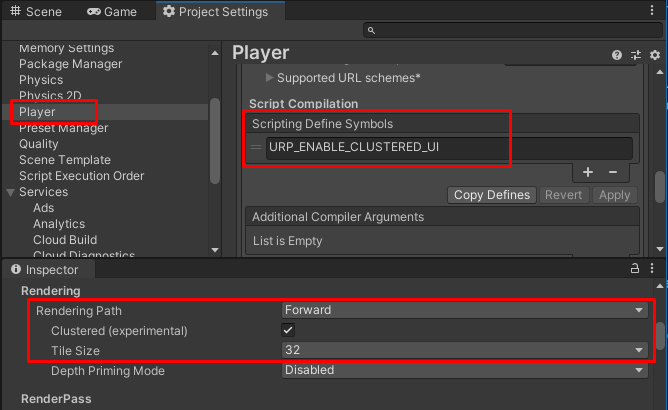
Task: Open the Depth Priming Mode dropdown
Action: click(x=464, y=370)
